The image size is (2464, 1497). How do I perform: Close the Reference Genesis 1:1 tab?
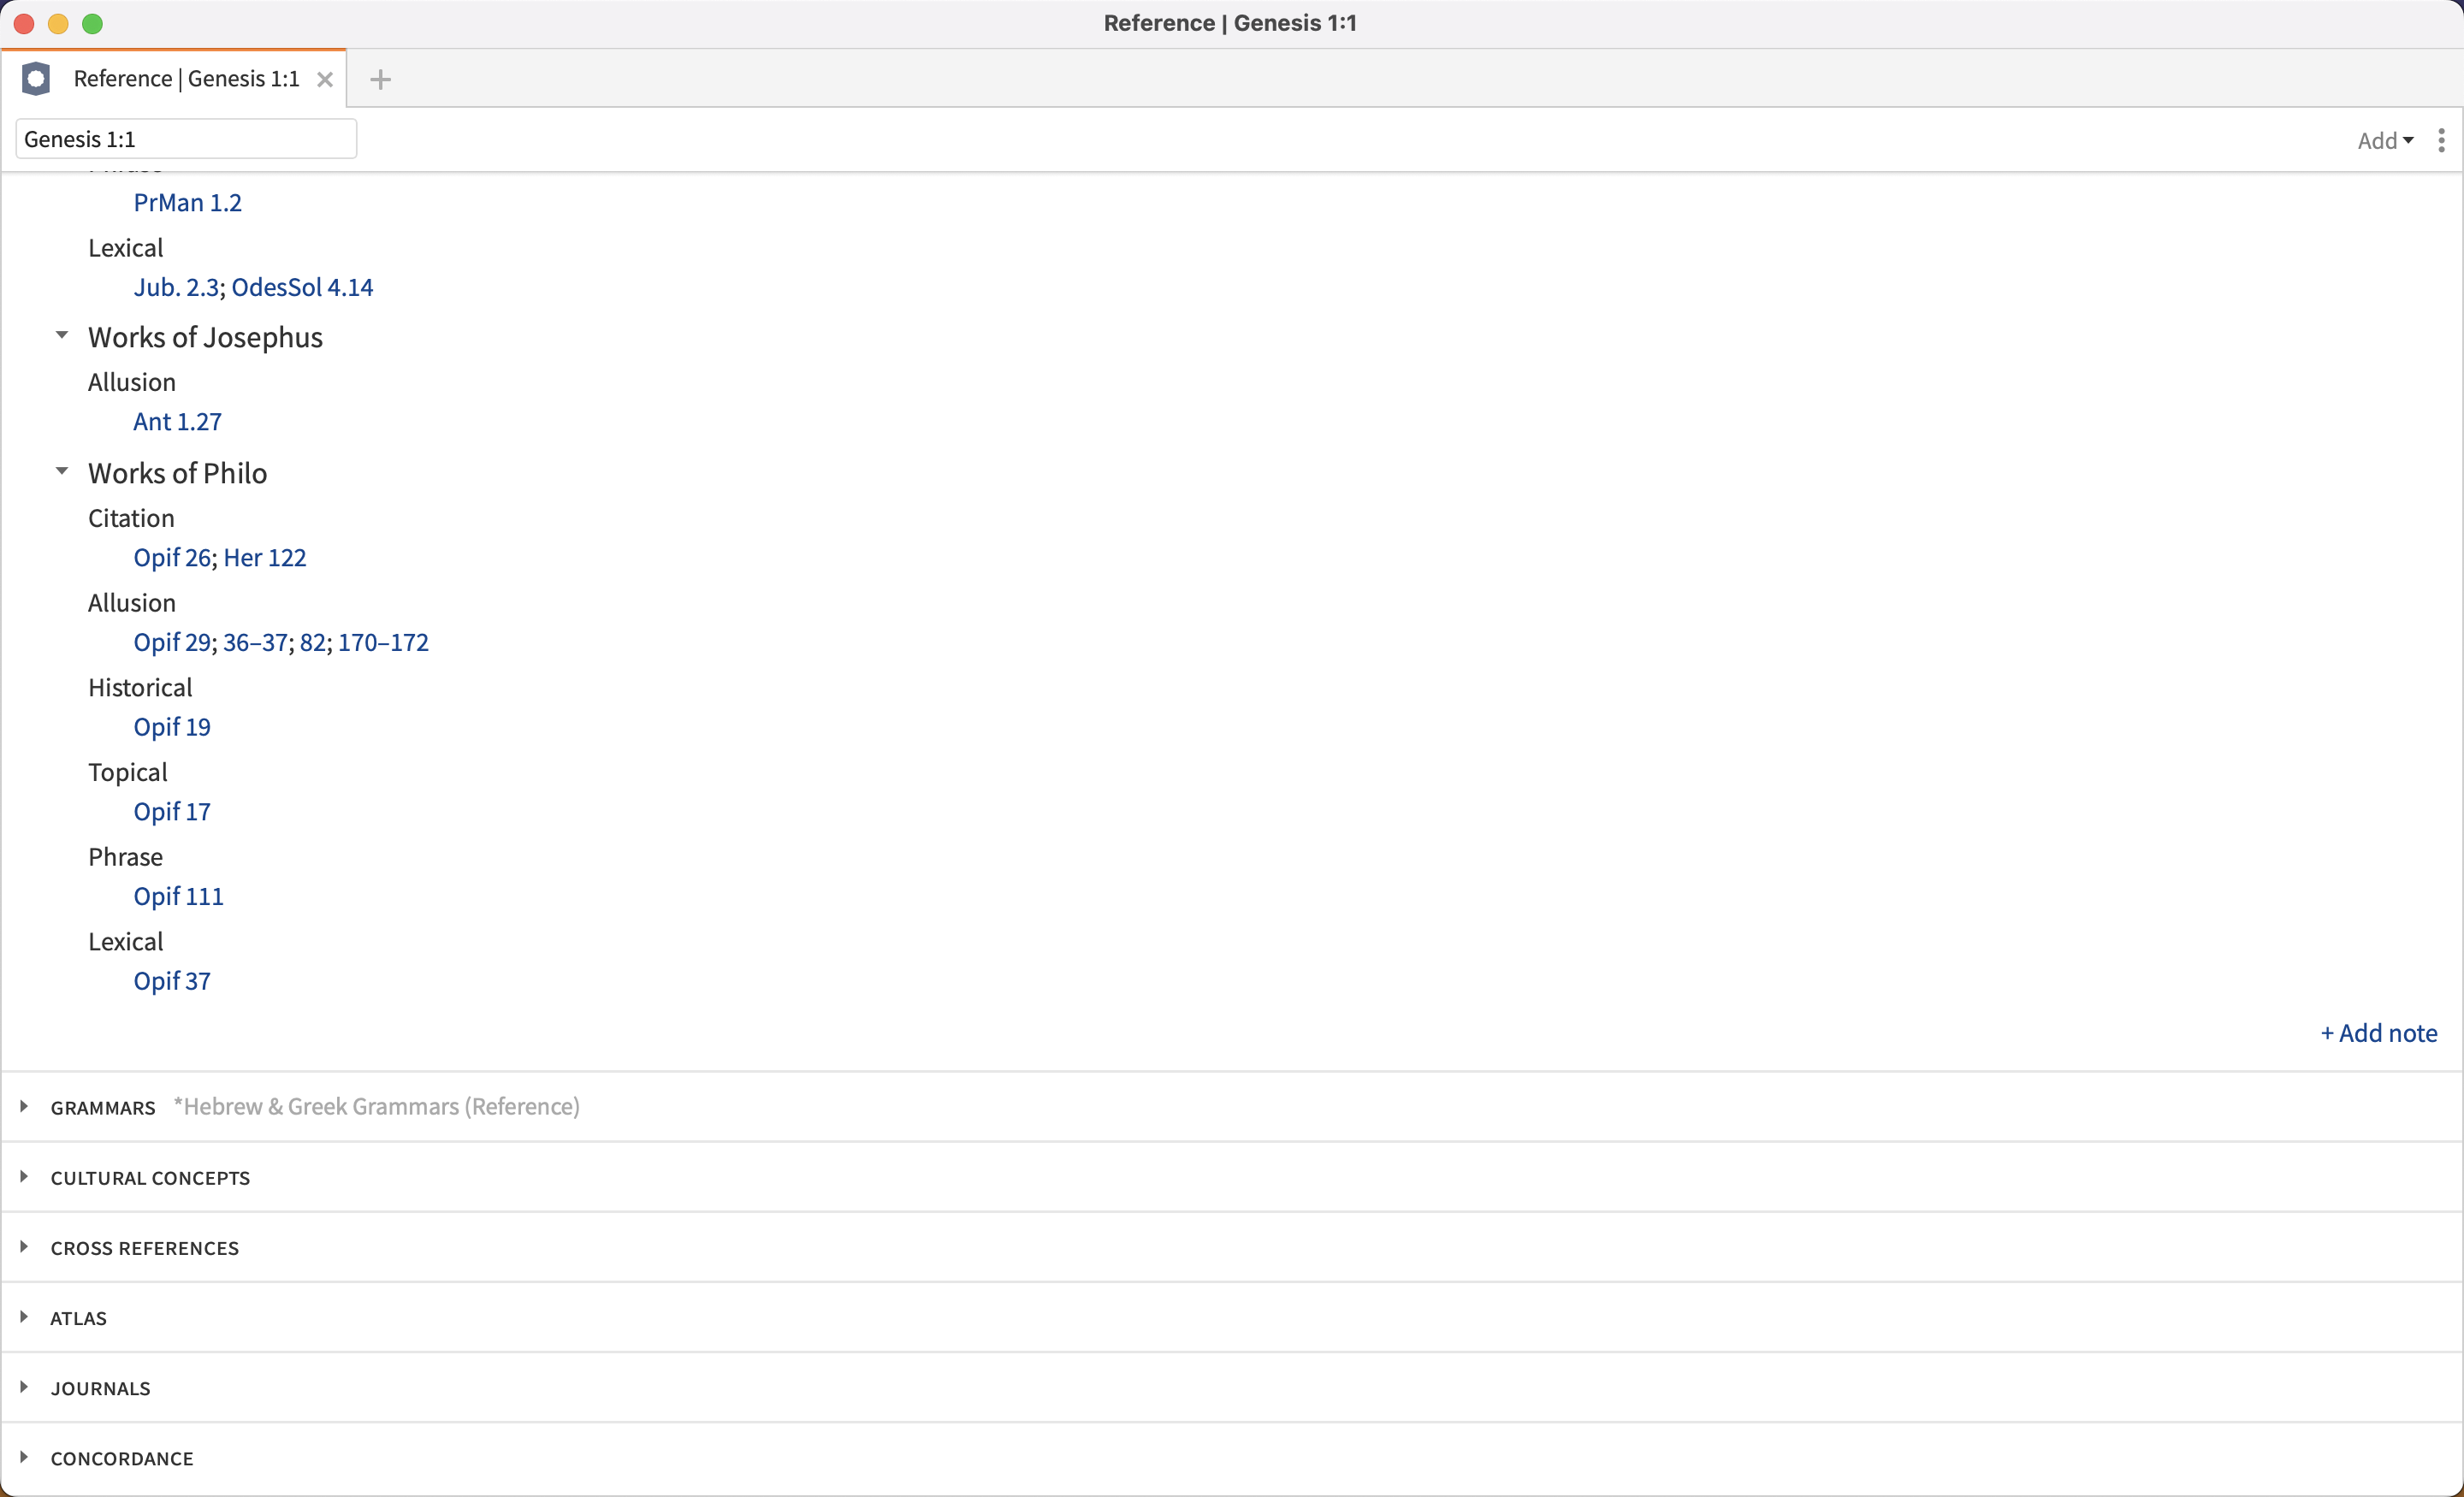(325, 80)
